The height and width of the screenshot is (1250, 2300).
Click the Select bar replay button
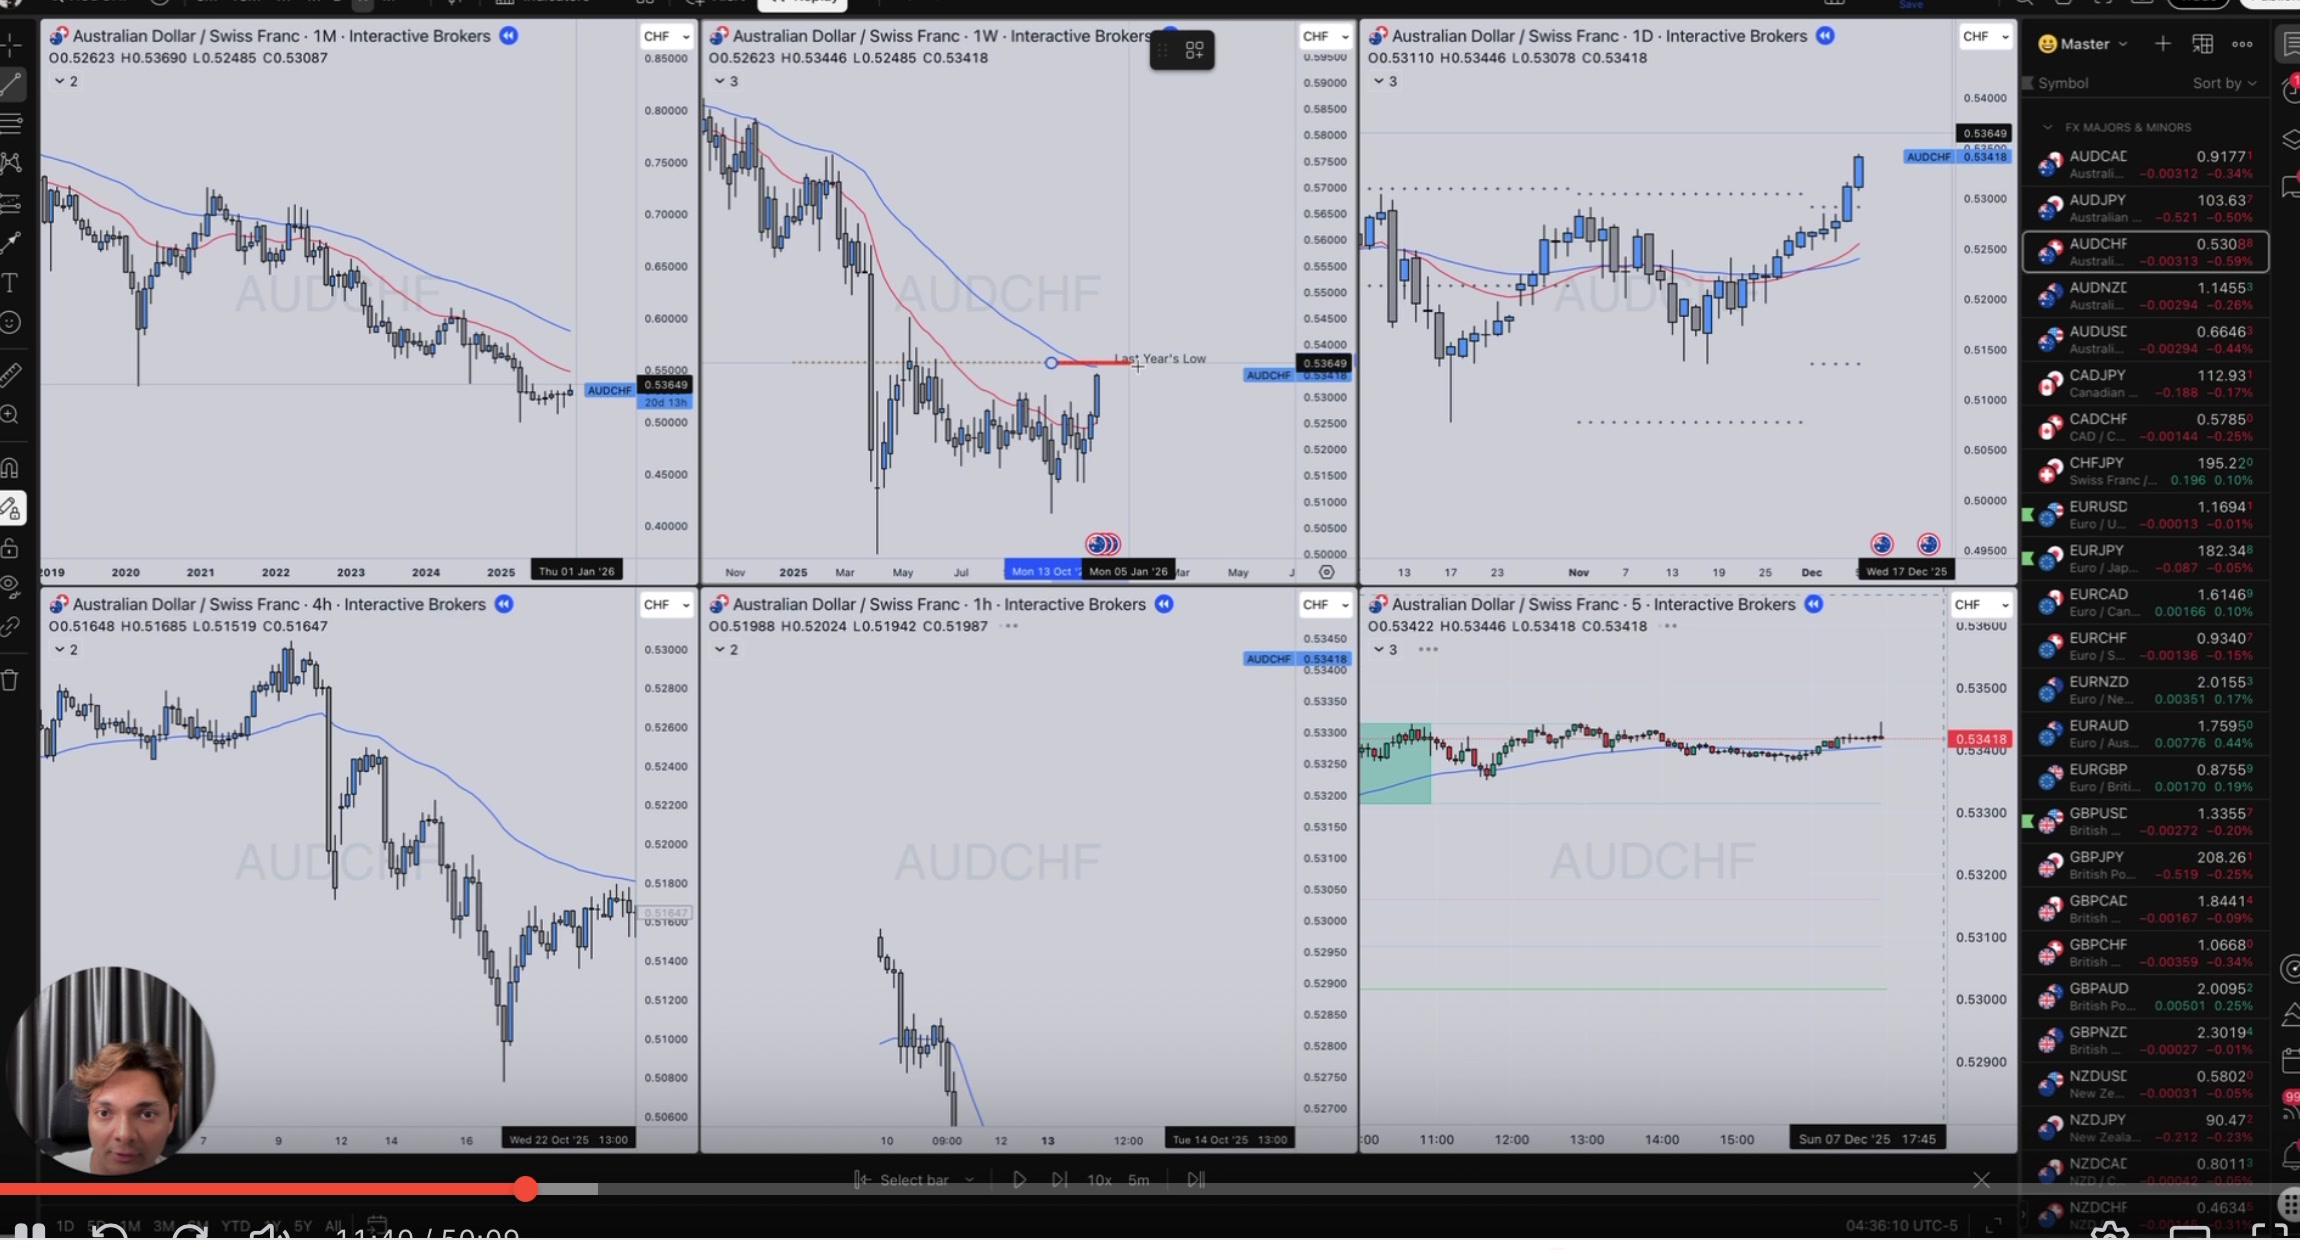click(913, 1180)
